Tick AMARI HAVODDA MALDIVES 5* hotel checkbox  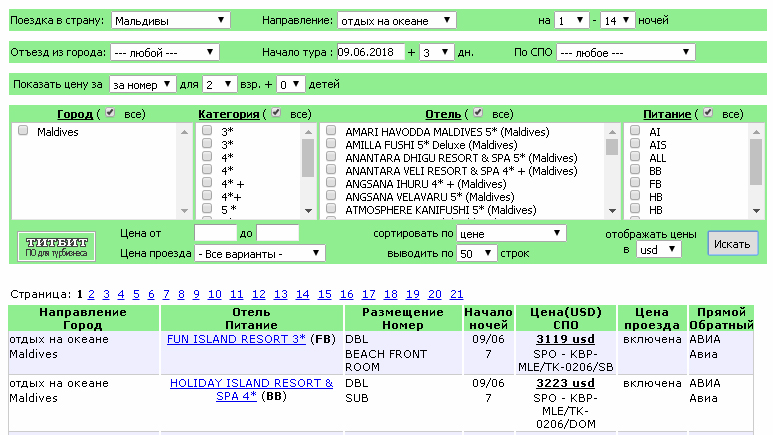pyautogui.click(x=331, y=132)
